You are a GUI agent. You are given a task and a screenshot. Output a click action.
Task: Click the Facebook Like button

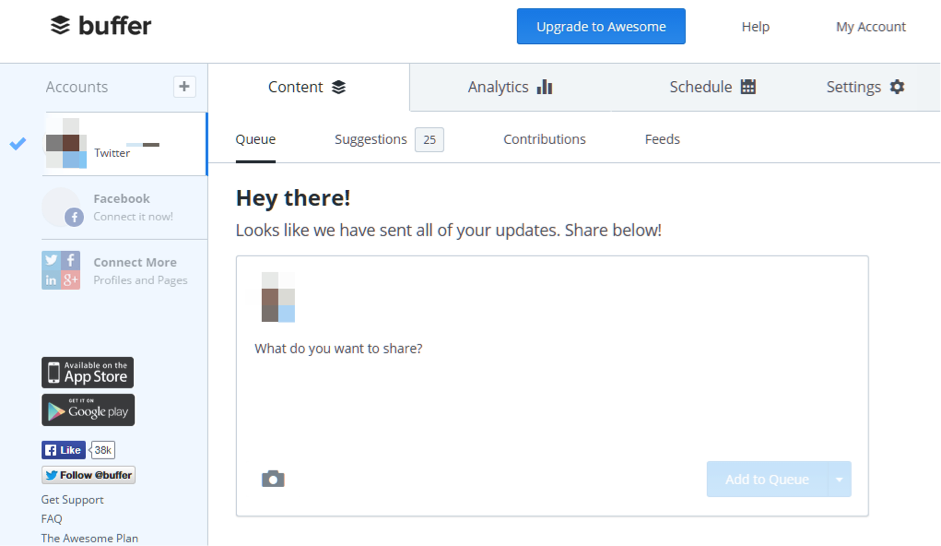64,450
